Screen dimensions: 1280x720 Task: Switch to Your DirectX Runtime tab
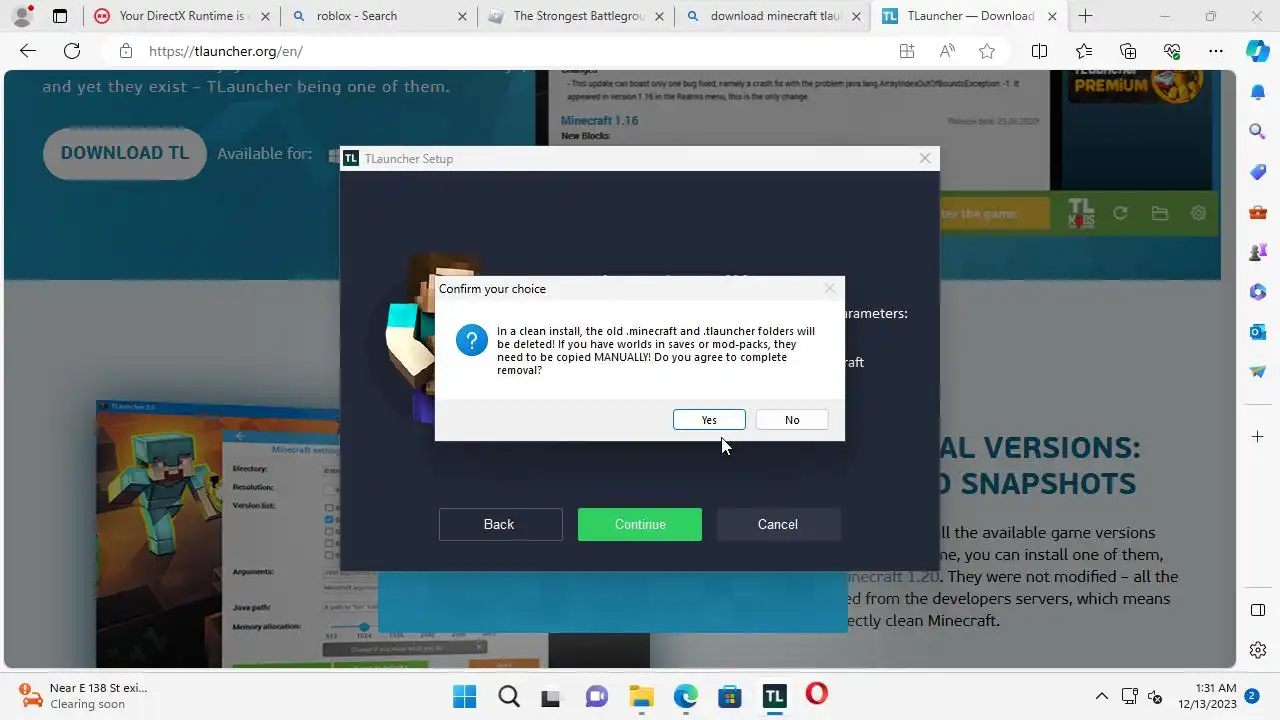point(181,16)
